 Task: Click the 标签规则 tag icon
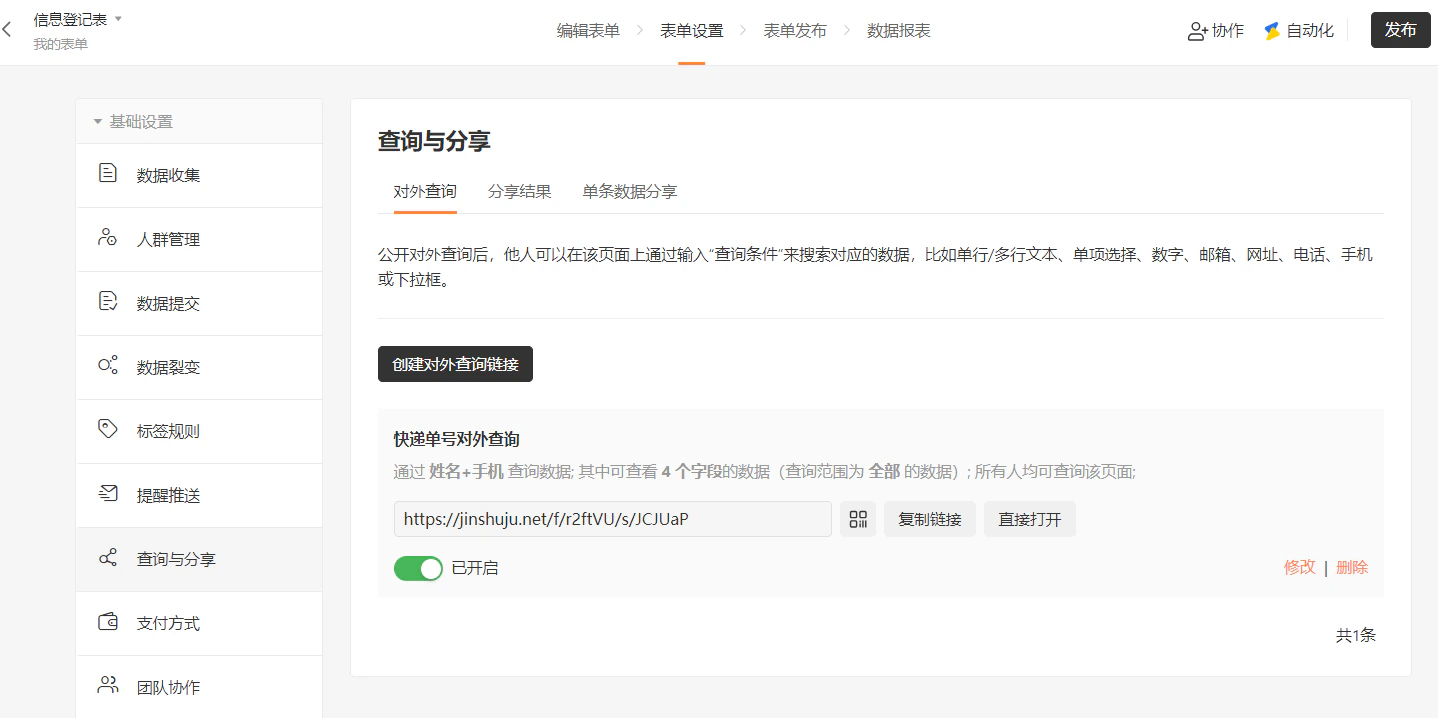click(108, 430)
